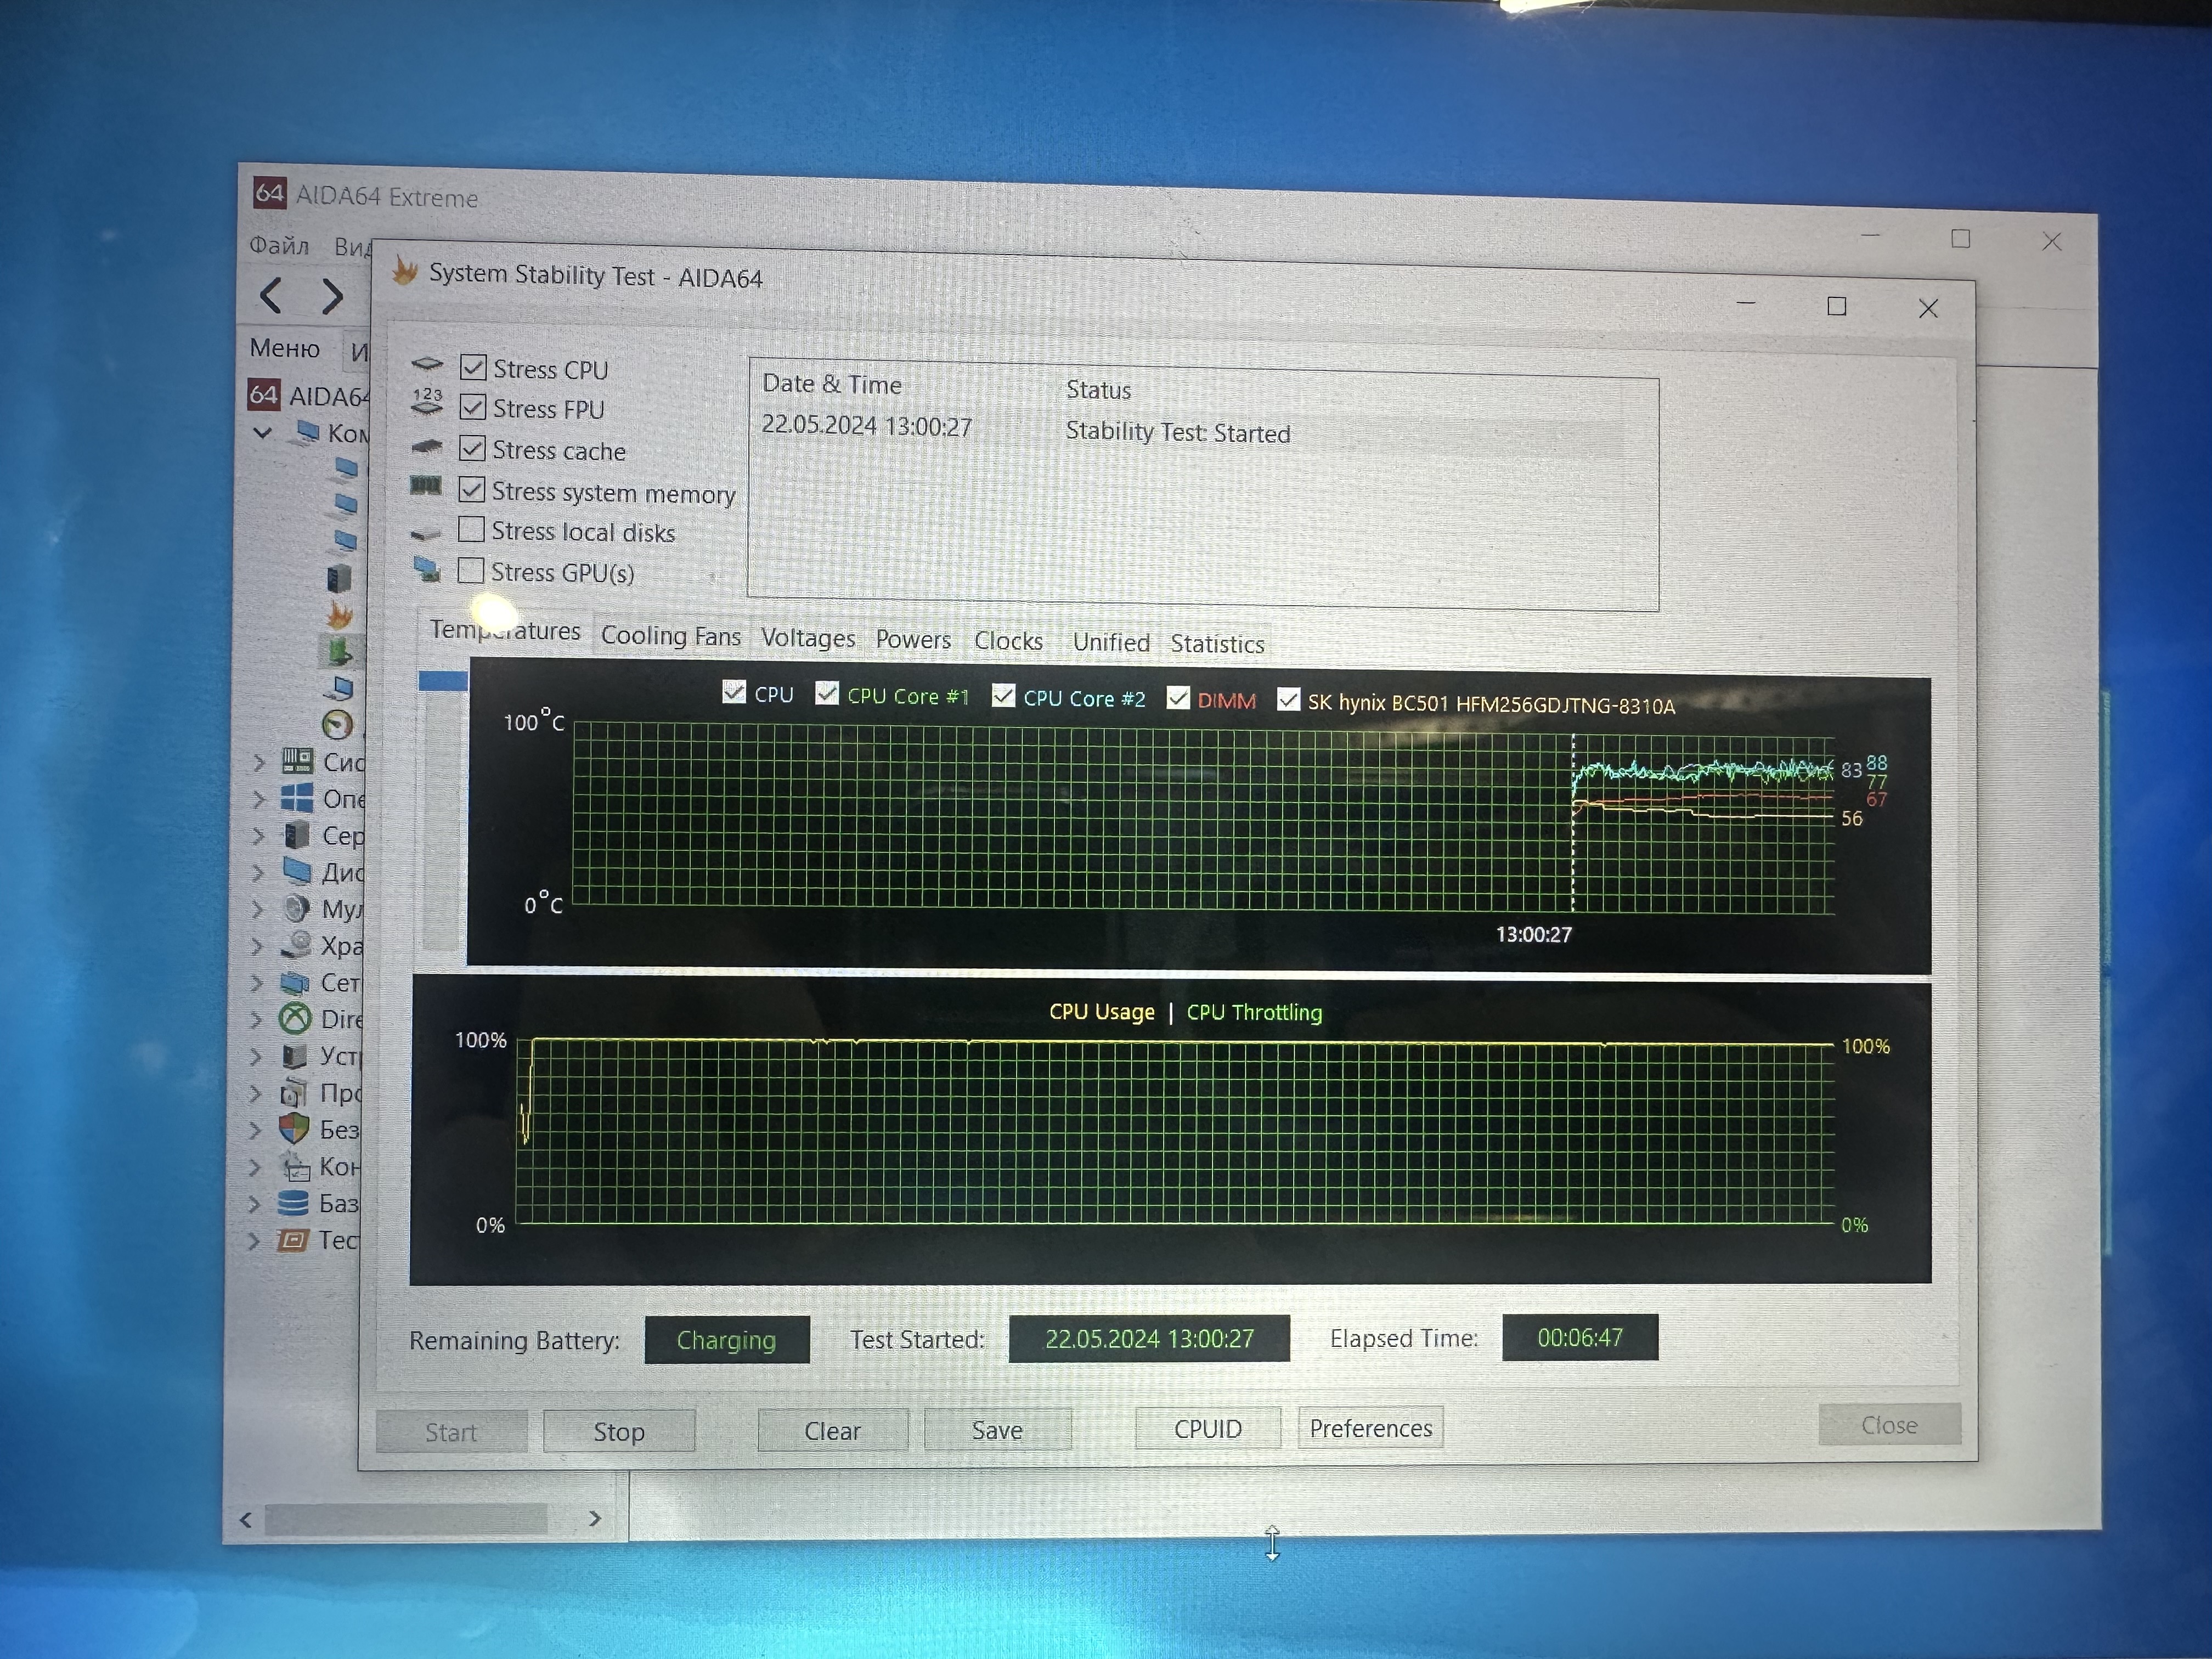Click the sidebar horizontal scrollbar track
Viewport: 2212px width, 1659px height.
tap(406, 1519)
